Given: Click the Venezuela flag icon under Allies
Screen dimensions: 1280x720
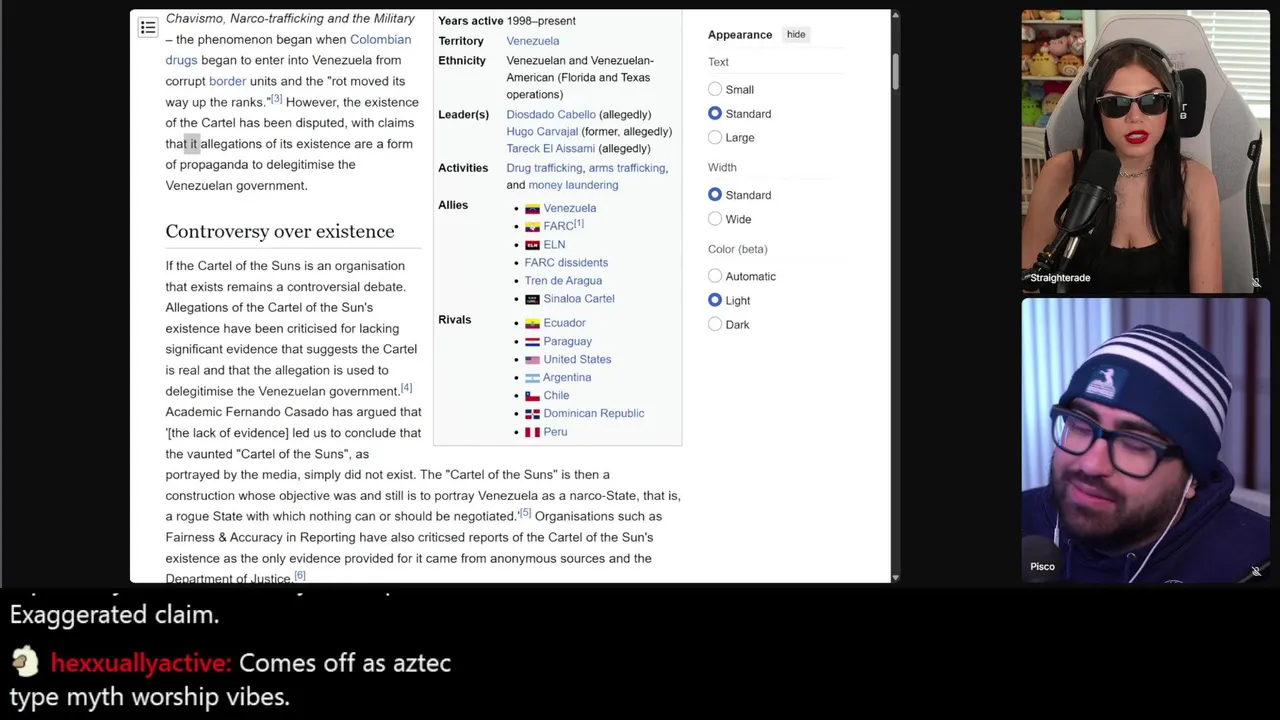Looking at the screenshot, I should point(532,208).
